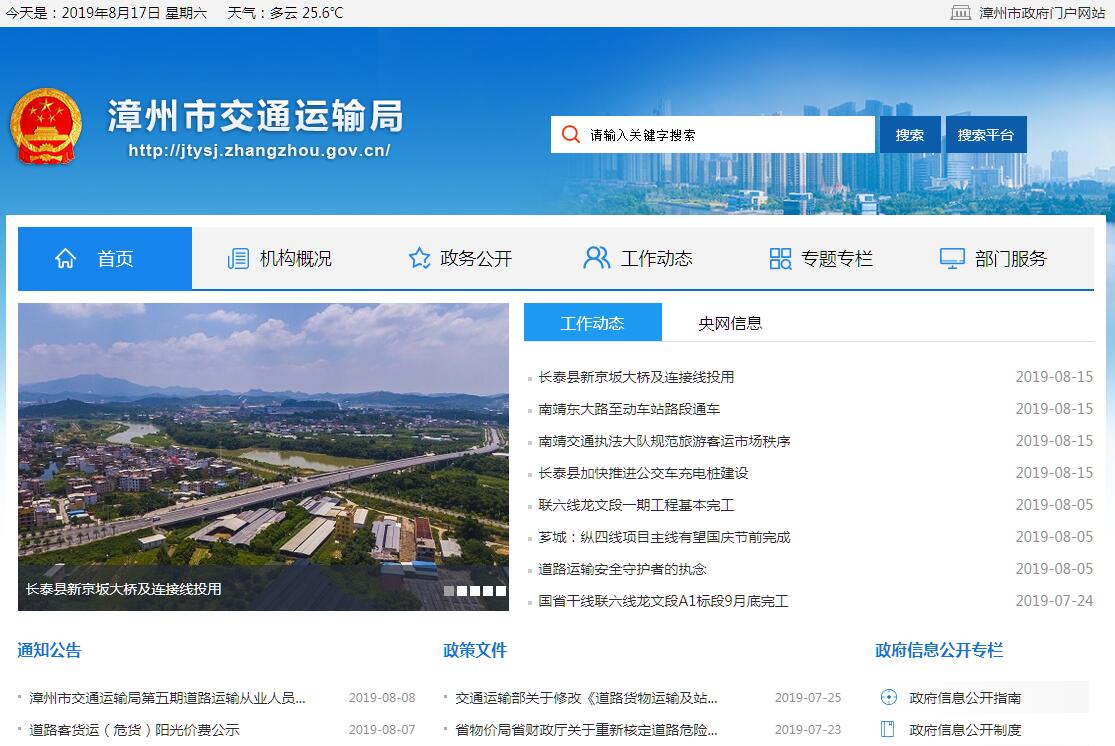Select the 工作动态 news tab
The image size is (1115, 746).
tap(592, 323)
